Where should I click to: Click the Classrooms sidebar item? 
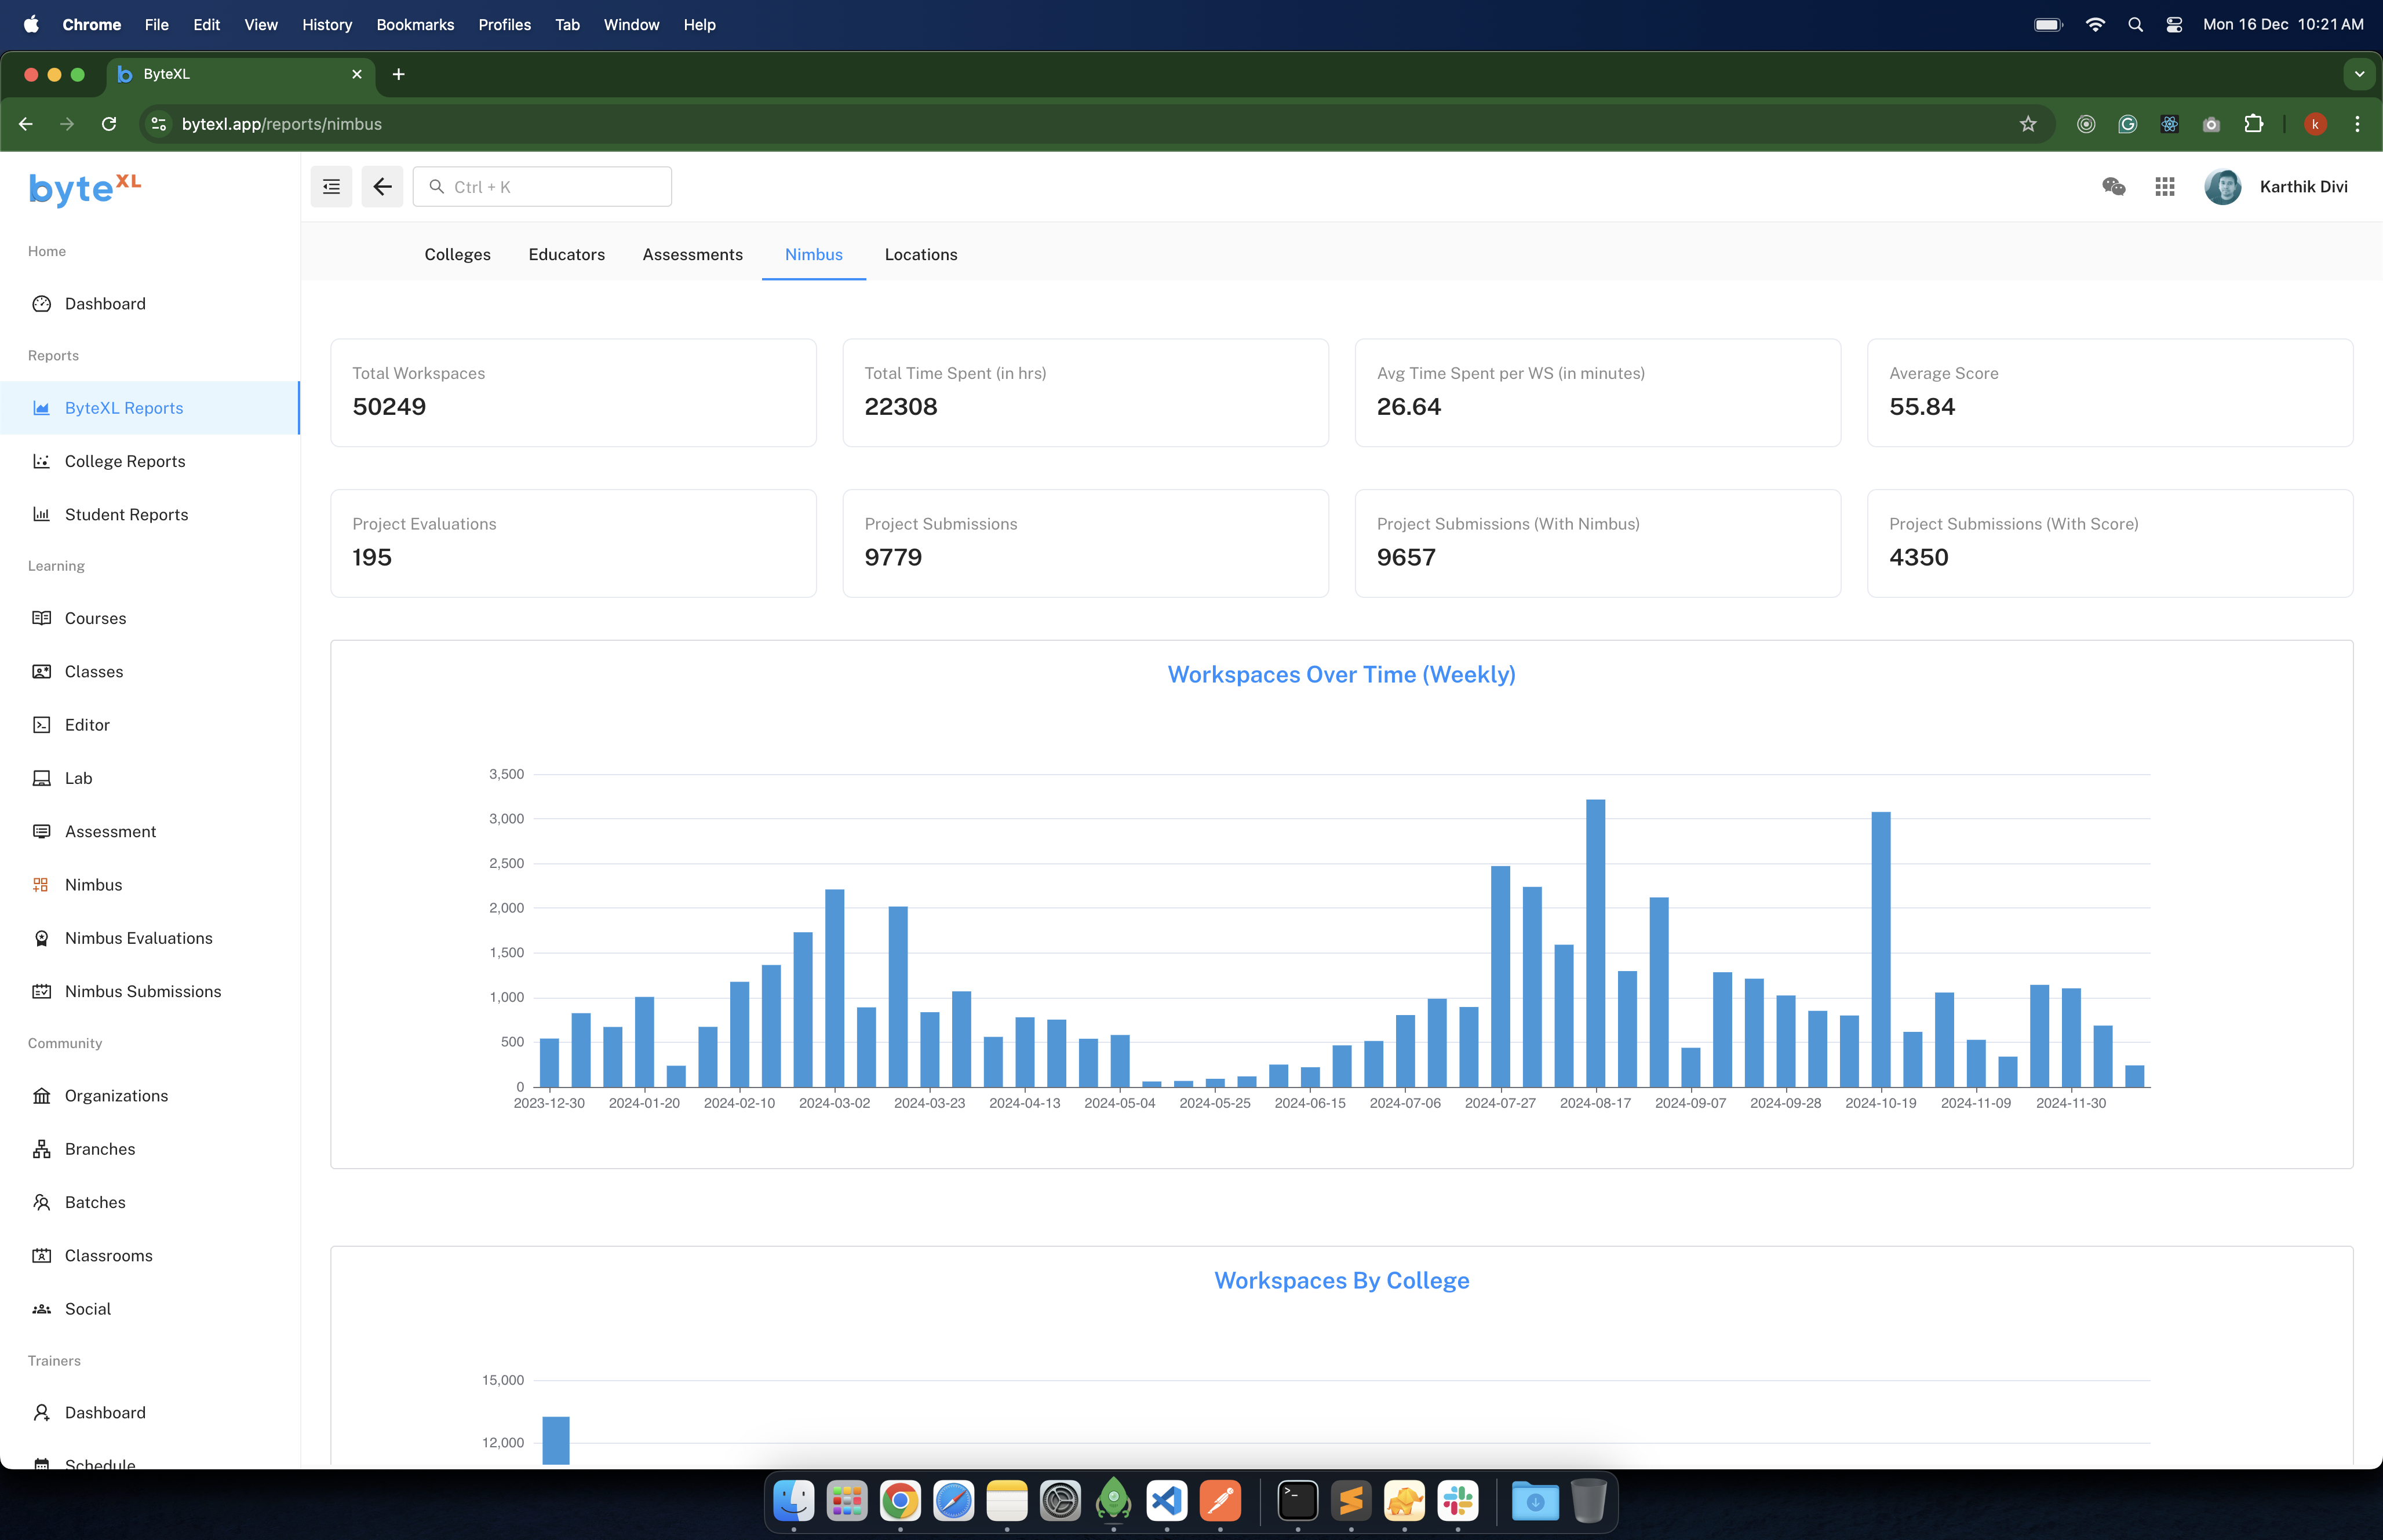click(108, 1256)
